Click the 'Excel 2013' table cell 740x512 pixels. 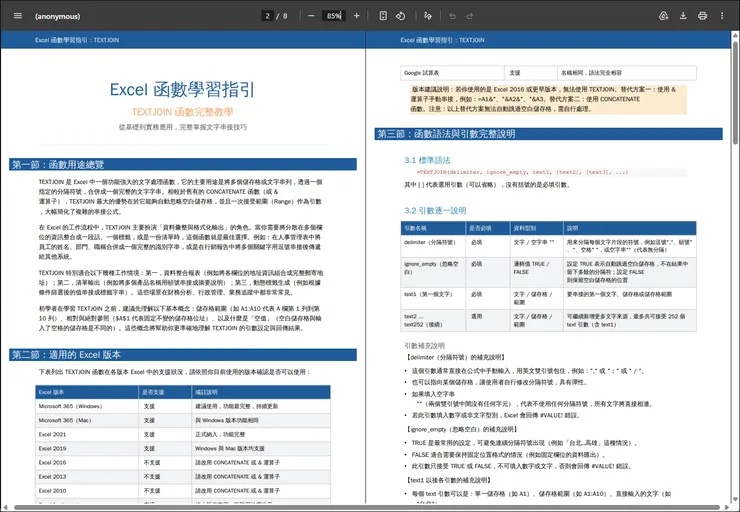pyautogui.click(x=87, y=477)
